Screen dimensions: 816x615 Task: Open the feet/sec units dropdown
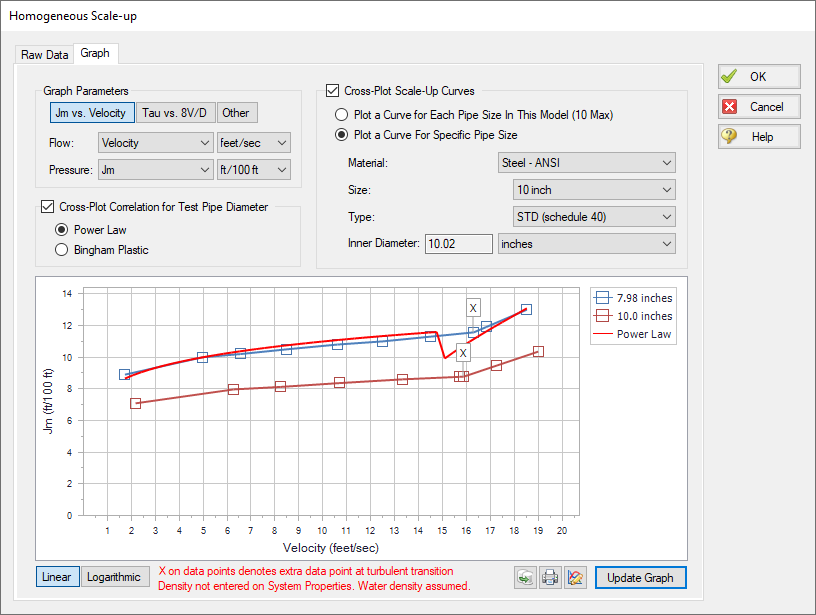253,143
